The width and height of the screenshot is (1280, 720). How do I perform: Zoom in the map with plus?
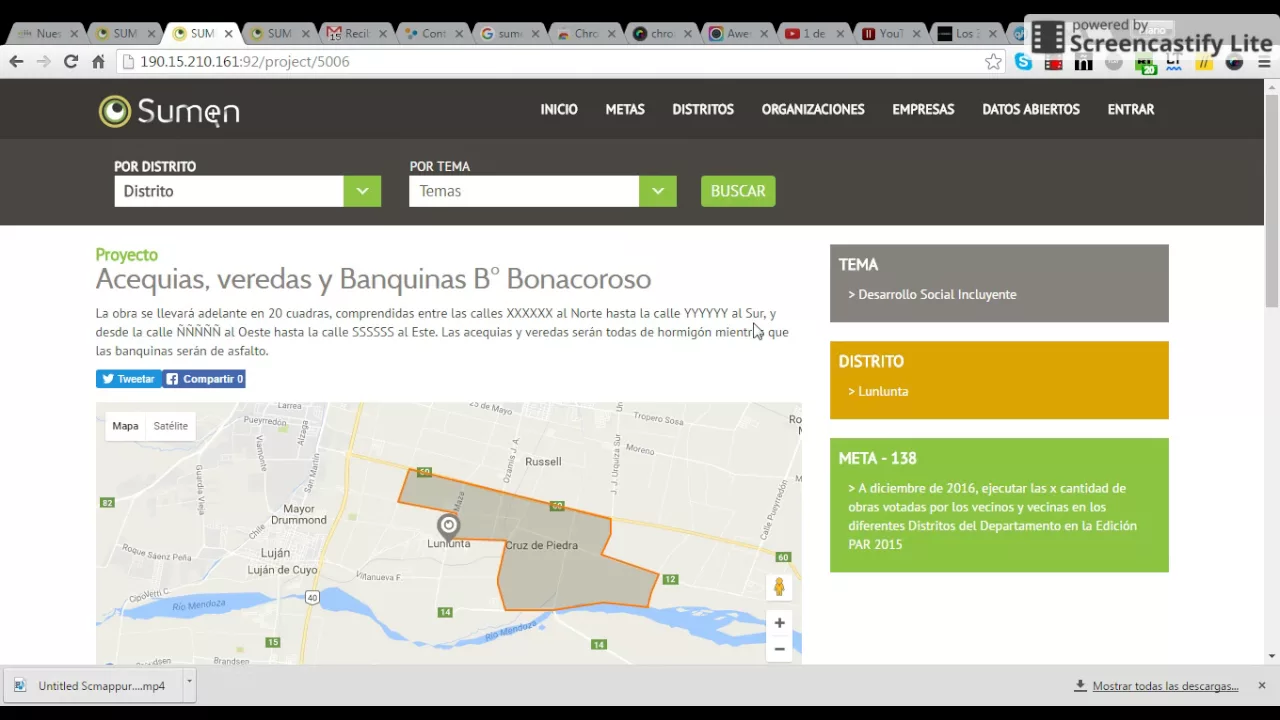click(779, 623)
